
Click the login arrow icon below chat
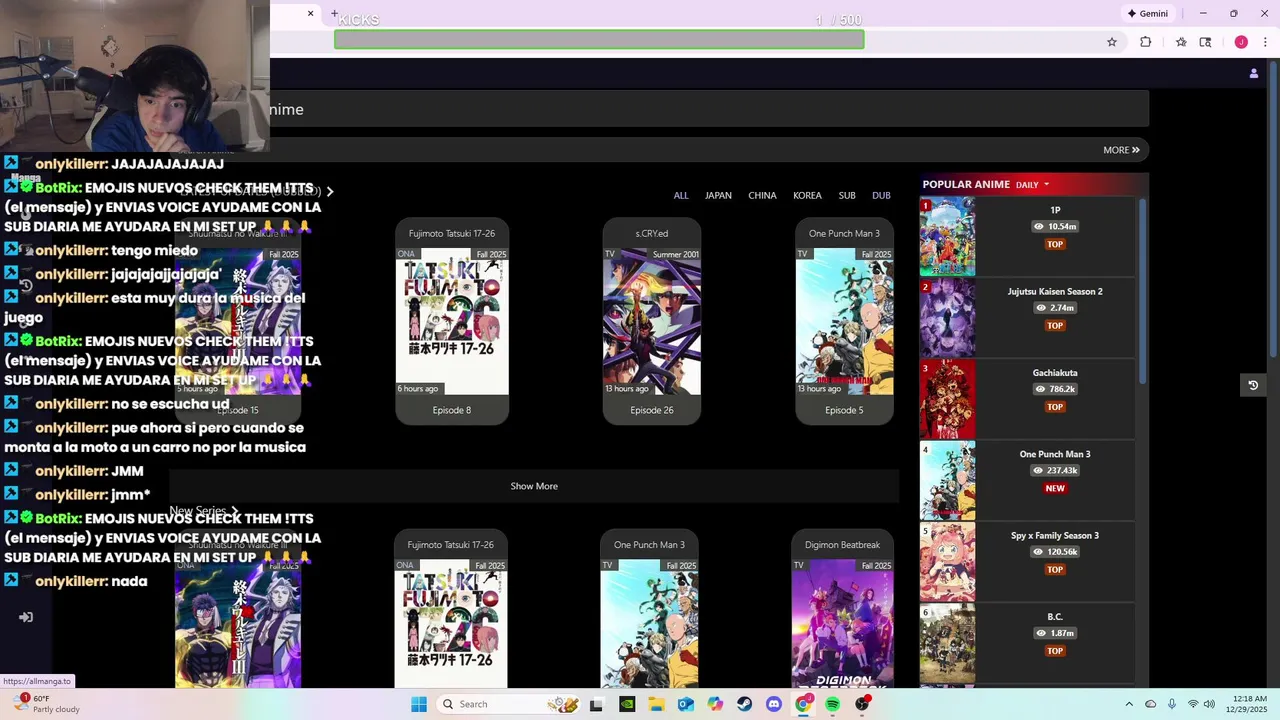(x=26, y=617)
